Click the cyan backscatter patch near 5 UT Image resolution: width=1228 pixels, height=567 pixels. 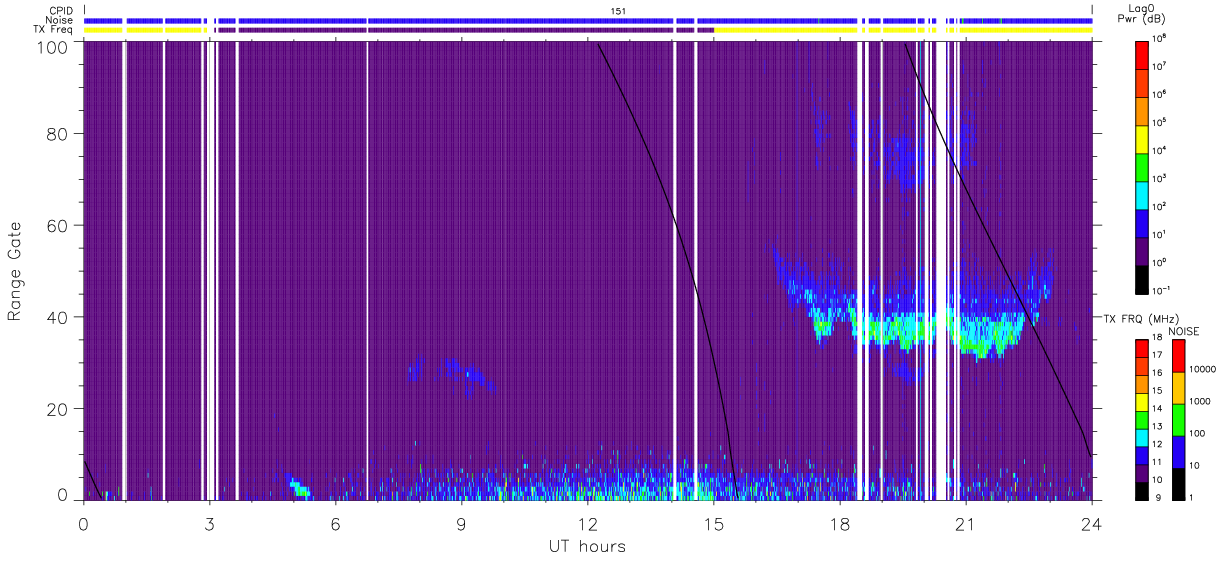pos(299,488)
